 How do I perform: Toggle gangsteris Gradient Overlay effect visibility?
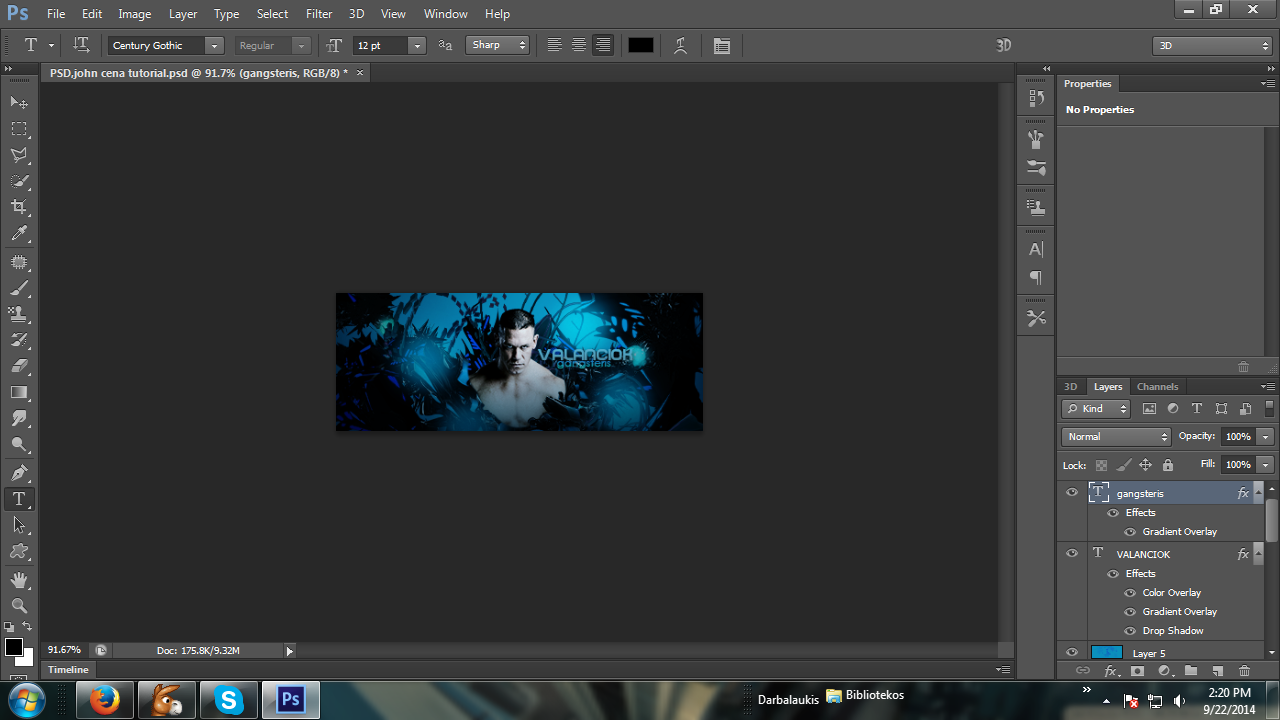coord(1131,532)
